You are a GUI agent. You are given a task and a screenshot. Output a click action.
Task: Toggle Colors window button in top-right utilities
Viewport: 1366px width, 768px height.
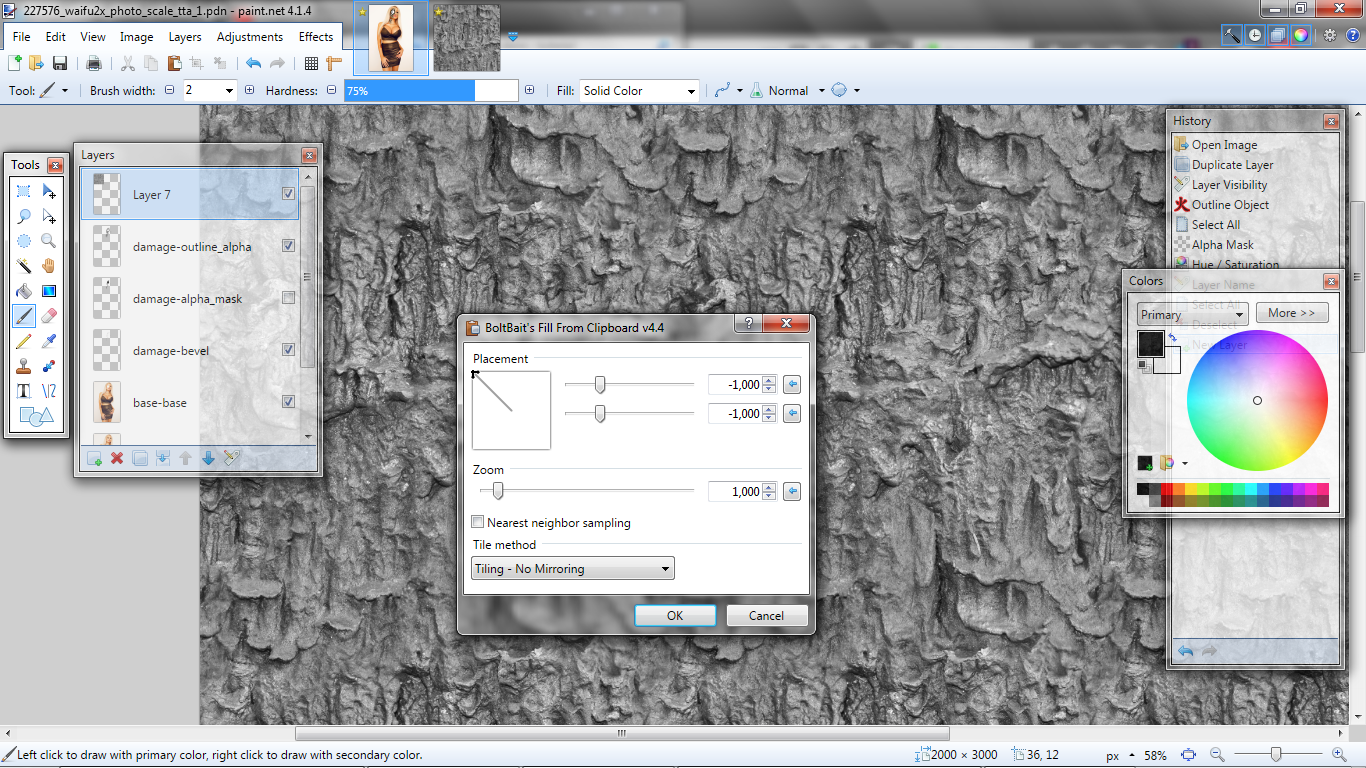click(1300, 35)
